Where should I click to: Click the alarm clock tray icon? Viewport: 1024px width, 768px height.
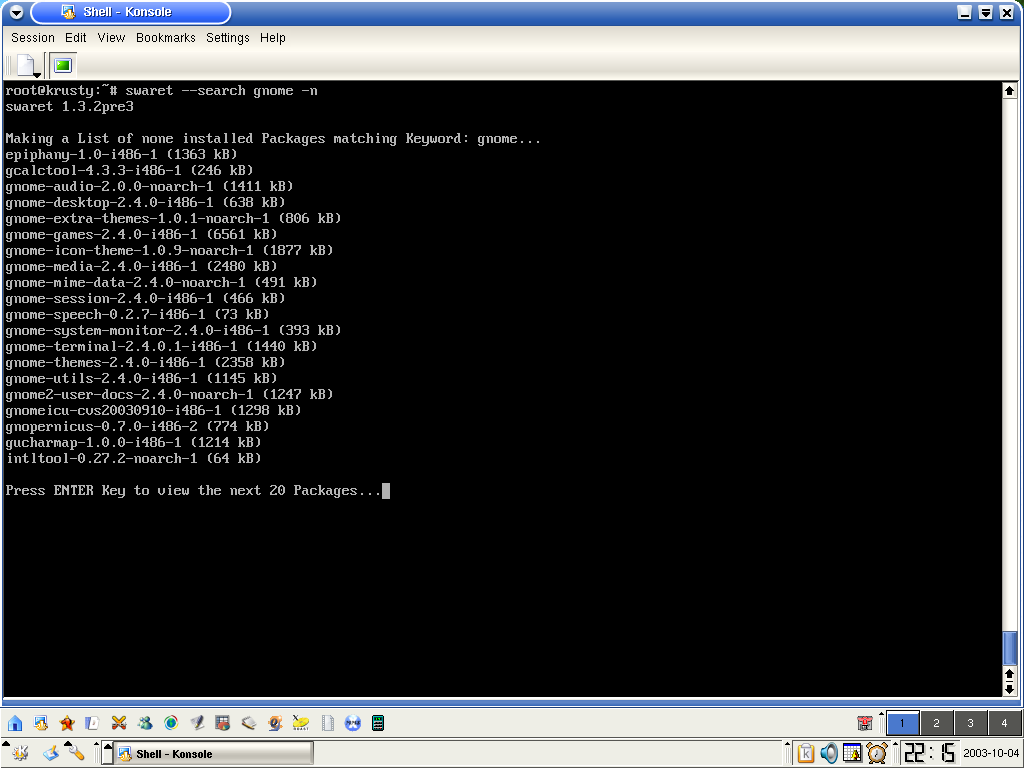876,754
